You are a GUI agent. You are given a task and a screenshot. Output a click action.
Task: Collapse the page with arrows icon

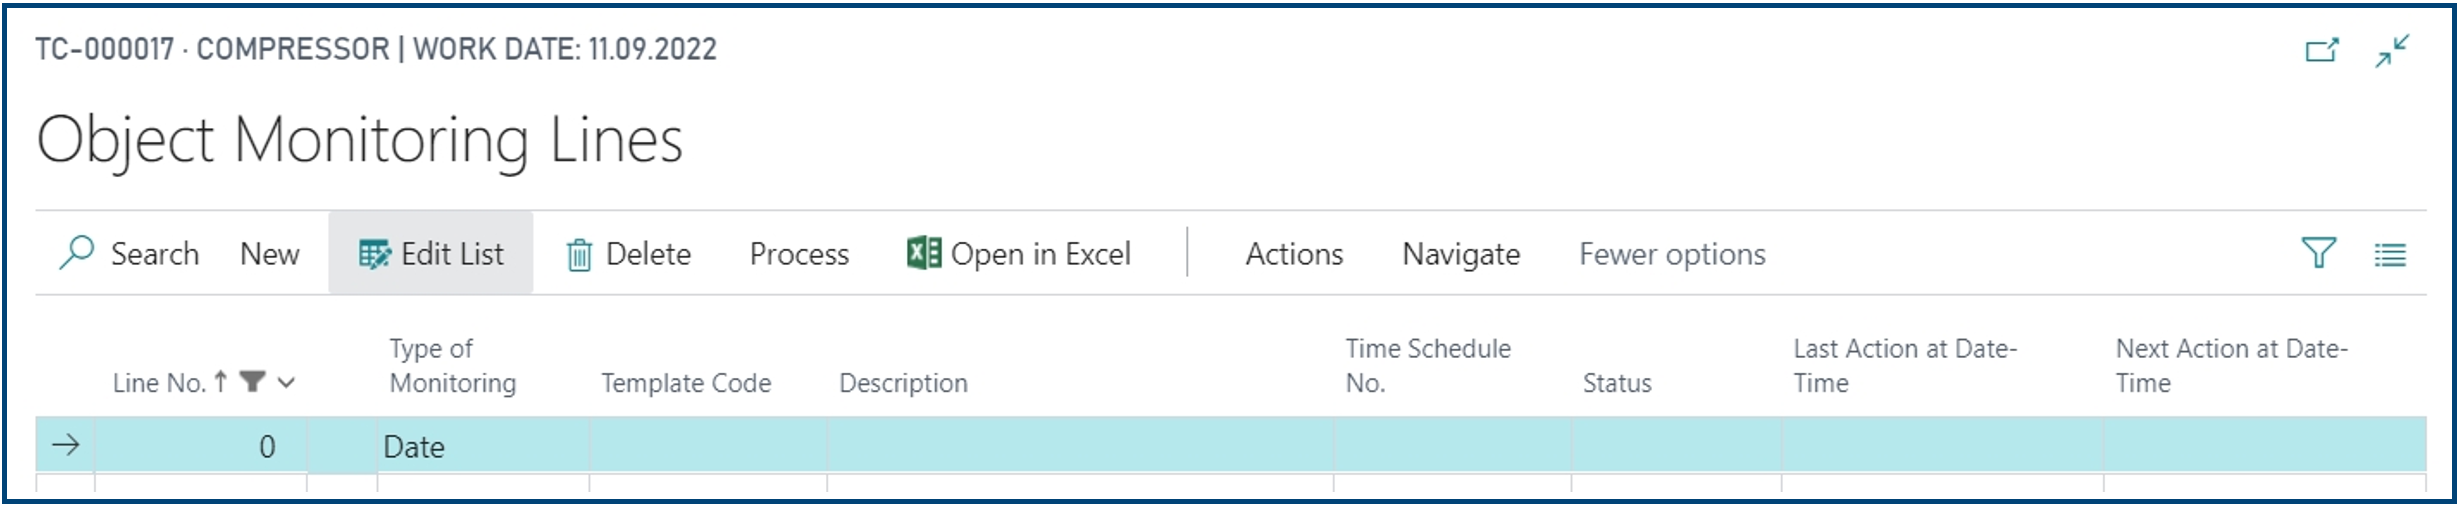tap(2392, 50)
